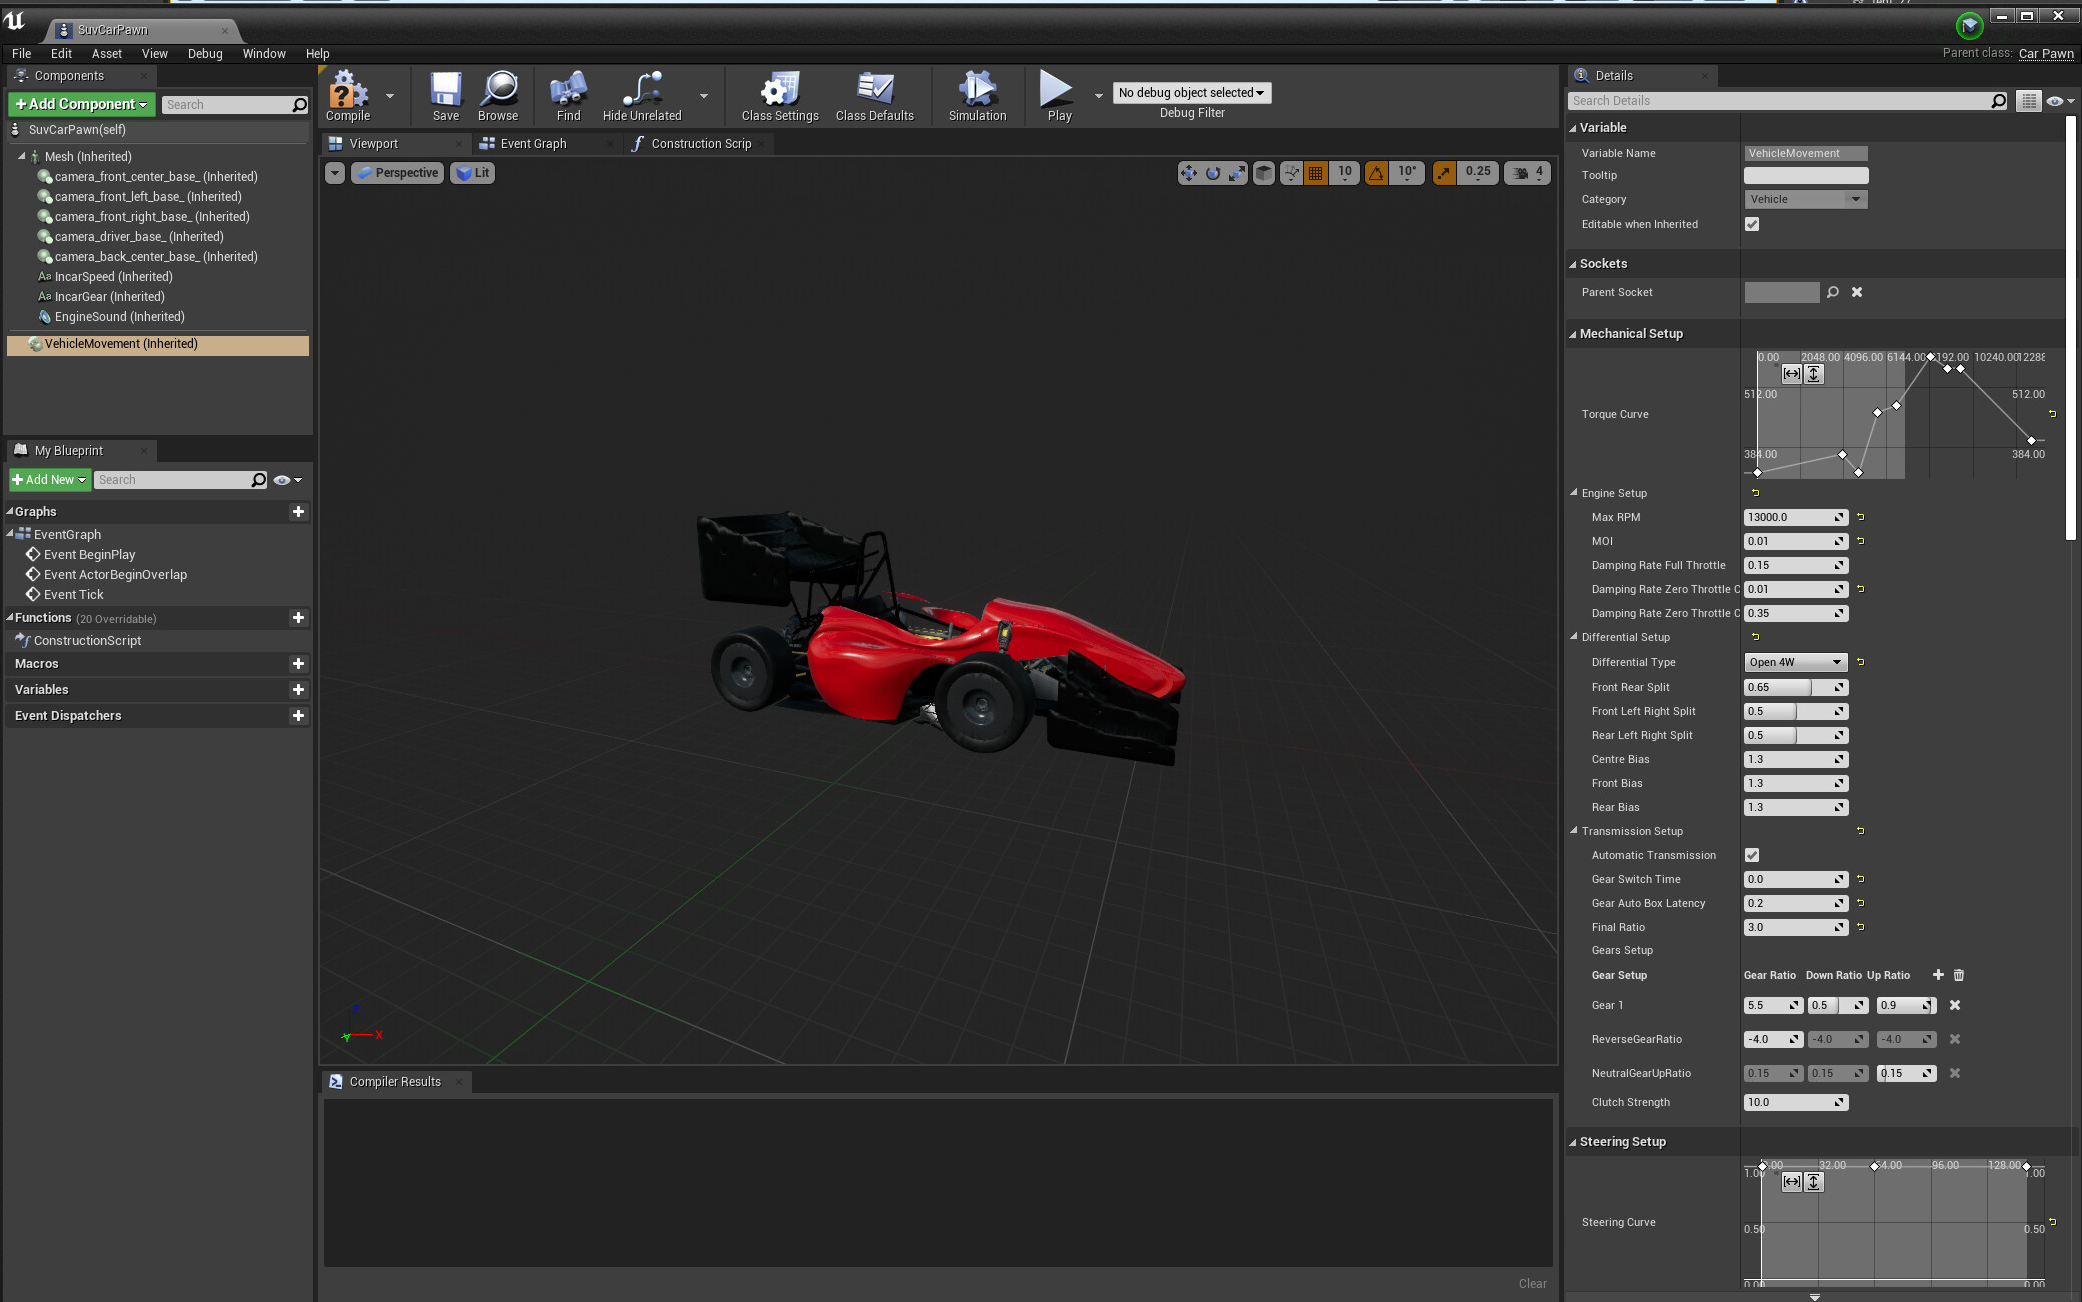The height and width of the screenshot is (1302, 2082).
Task: Click Add Component button
Action: 82,104
